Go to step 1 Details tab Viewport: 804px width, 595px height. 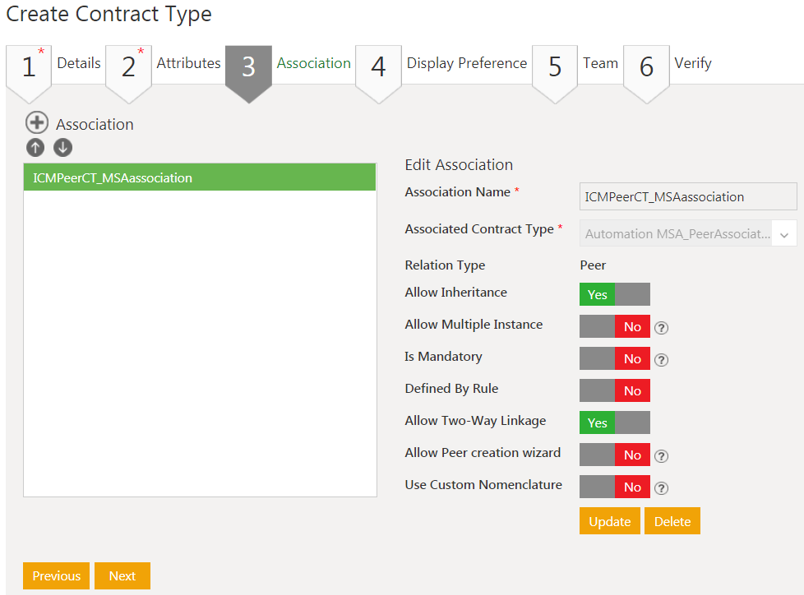(x=55, y=64)
